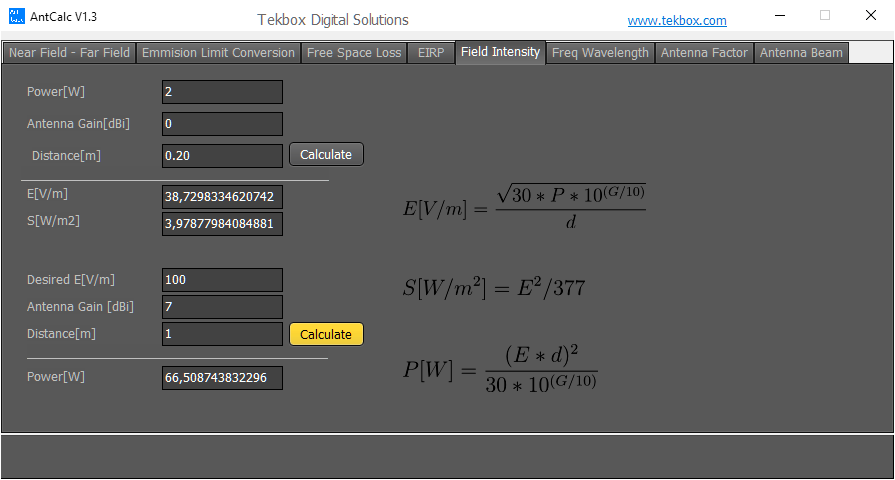895x480 pixels.
Task: Open the Antenna Factor tab
Action: click(704, 53)
